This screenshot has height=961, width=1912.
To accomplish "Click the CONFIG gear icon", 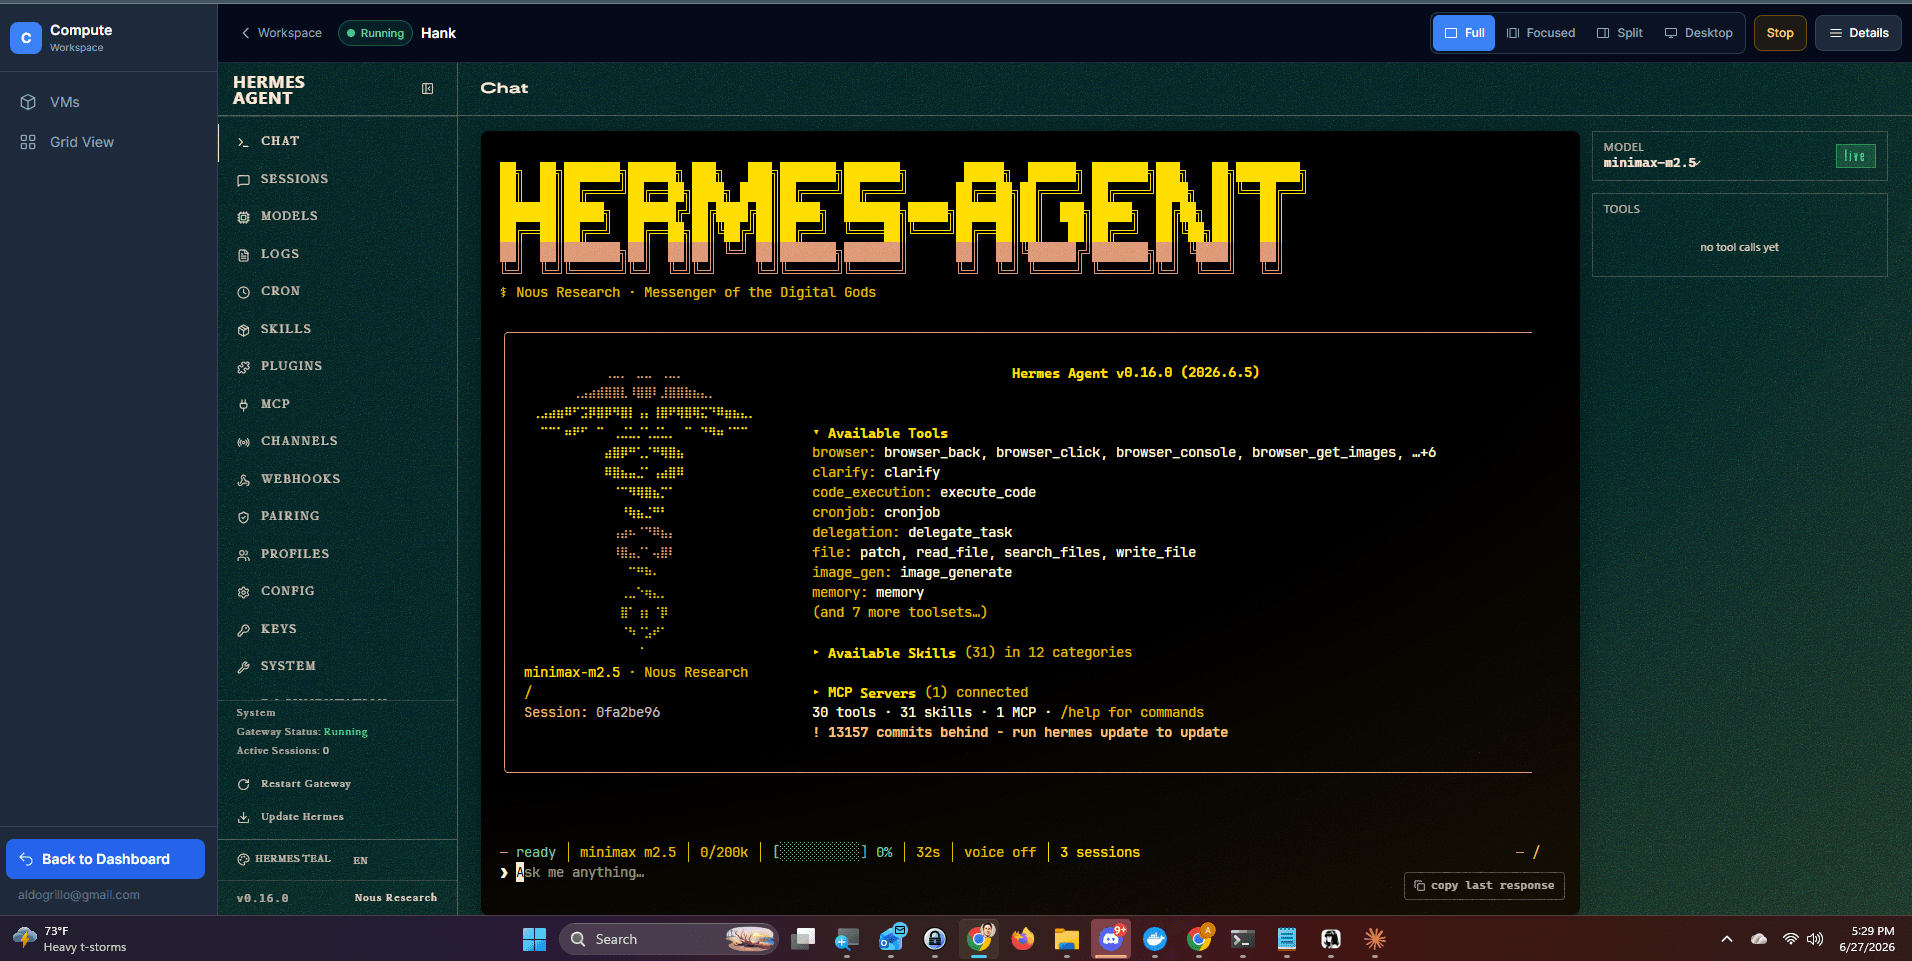I will pyautogui.click(x=243, y=592).
